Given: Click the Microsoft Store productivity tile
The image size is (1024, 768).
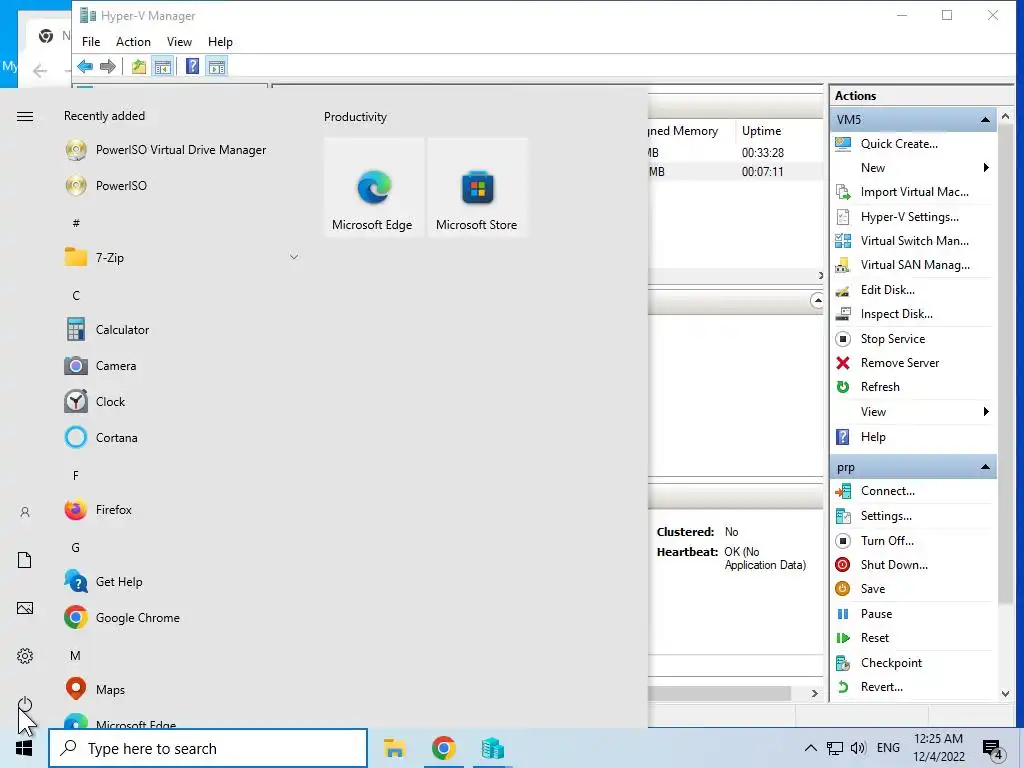Looking at the screenshot, I should point(477,187).
